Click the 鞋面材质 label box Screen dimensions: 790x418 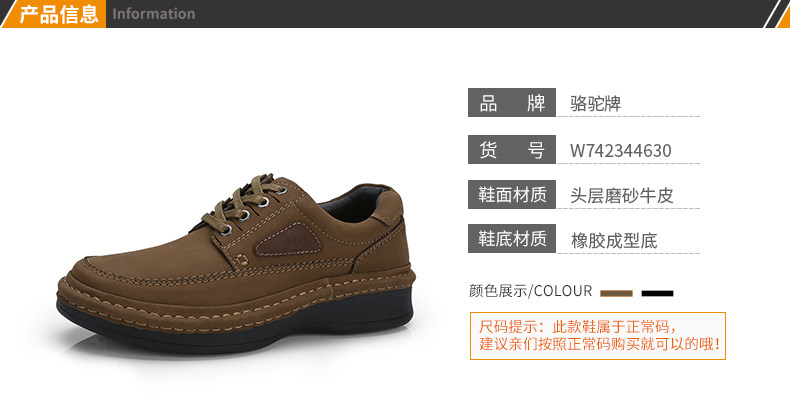click(x=512, y=194)
